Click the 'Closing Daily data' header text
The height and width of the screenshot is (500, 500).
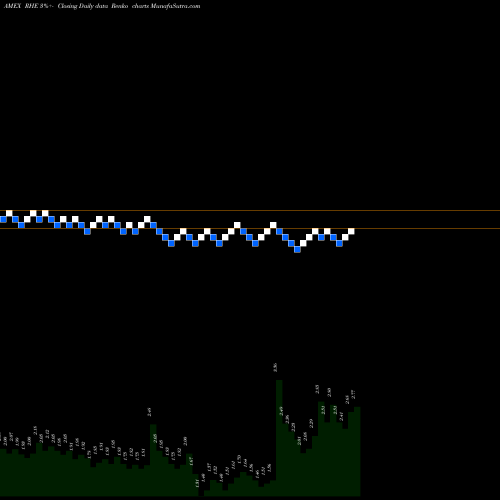click(x=83, y=6)
